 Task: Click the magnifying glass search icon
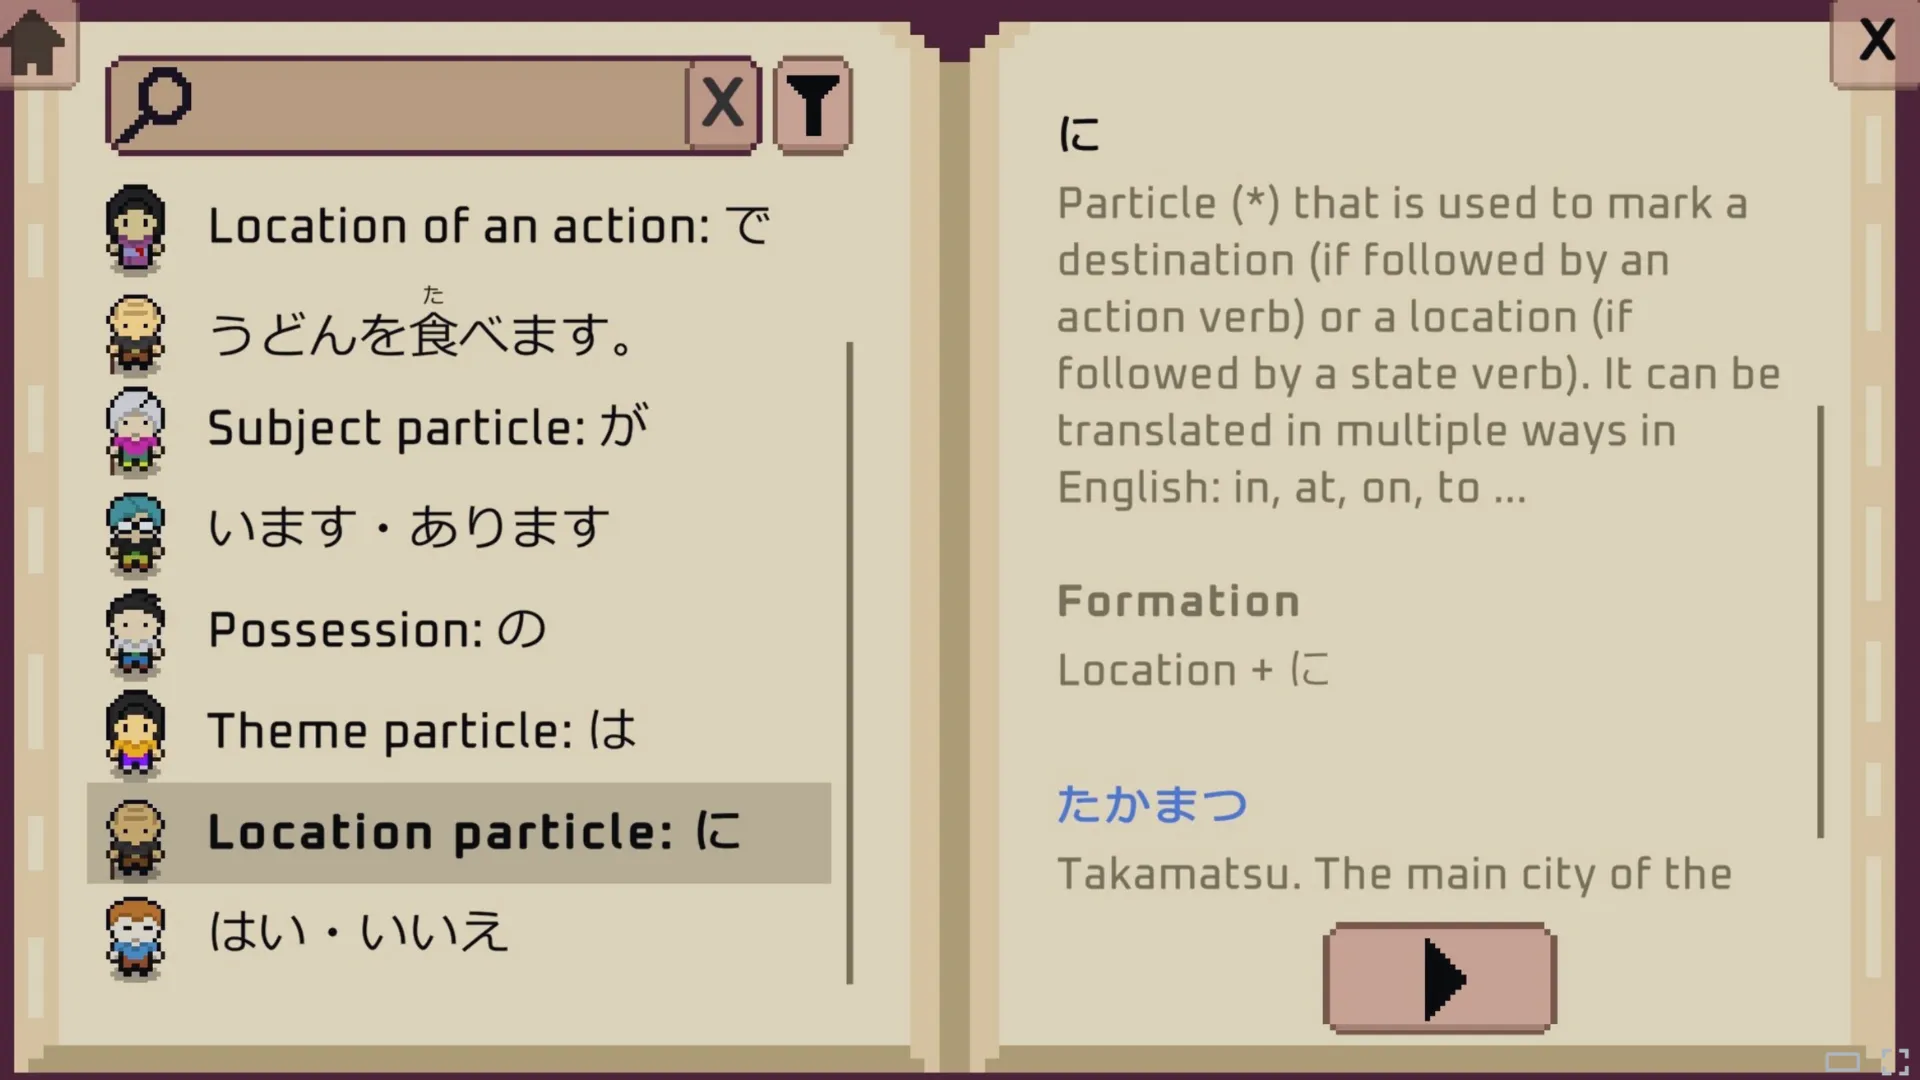pyautogui.click(x=153, y=104)
